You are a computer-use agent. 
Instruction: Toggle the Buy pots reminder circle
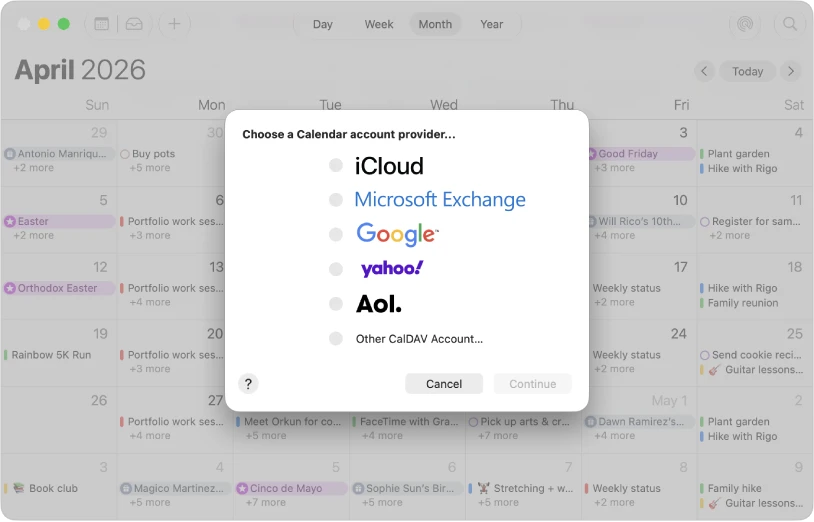coord(125,154)
